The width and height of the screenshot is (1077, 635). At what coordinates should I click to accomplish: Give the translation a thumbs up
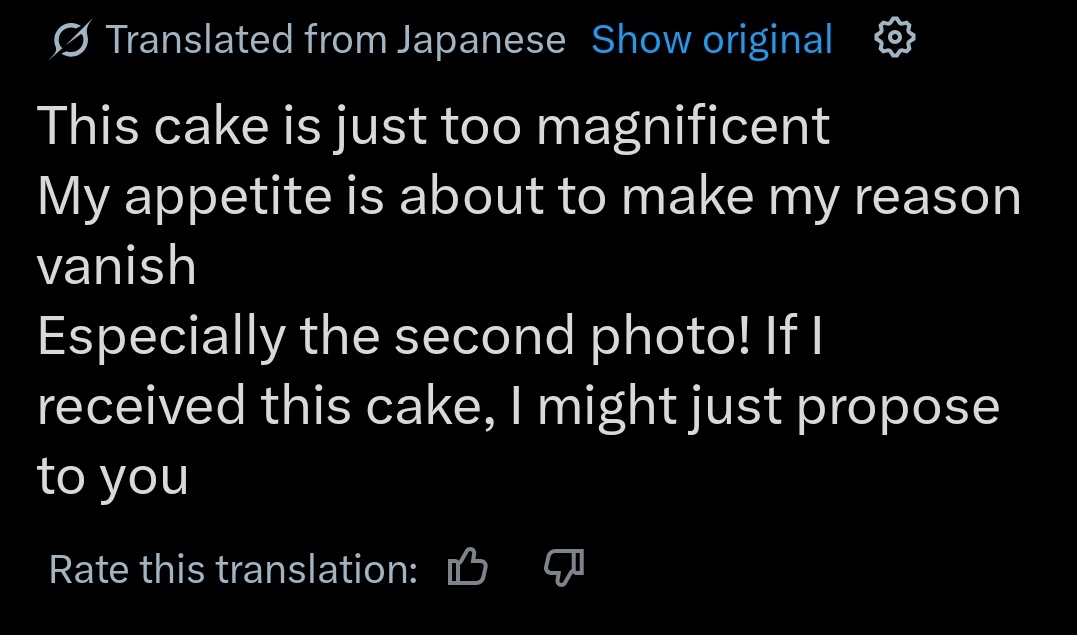point(468,569)
